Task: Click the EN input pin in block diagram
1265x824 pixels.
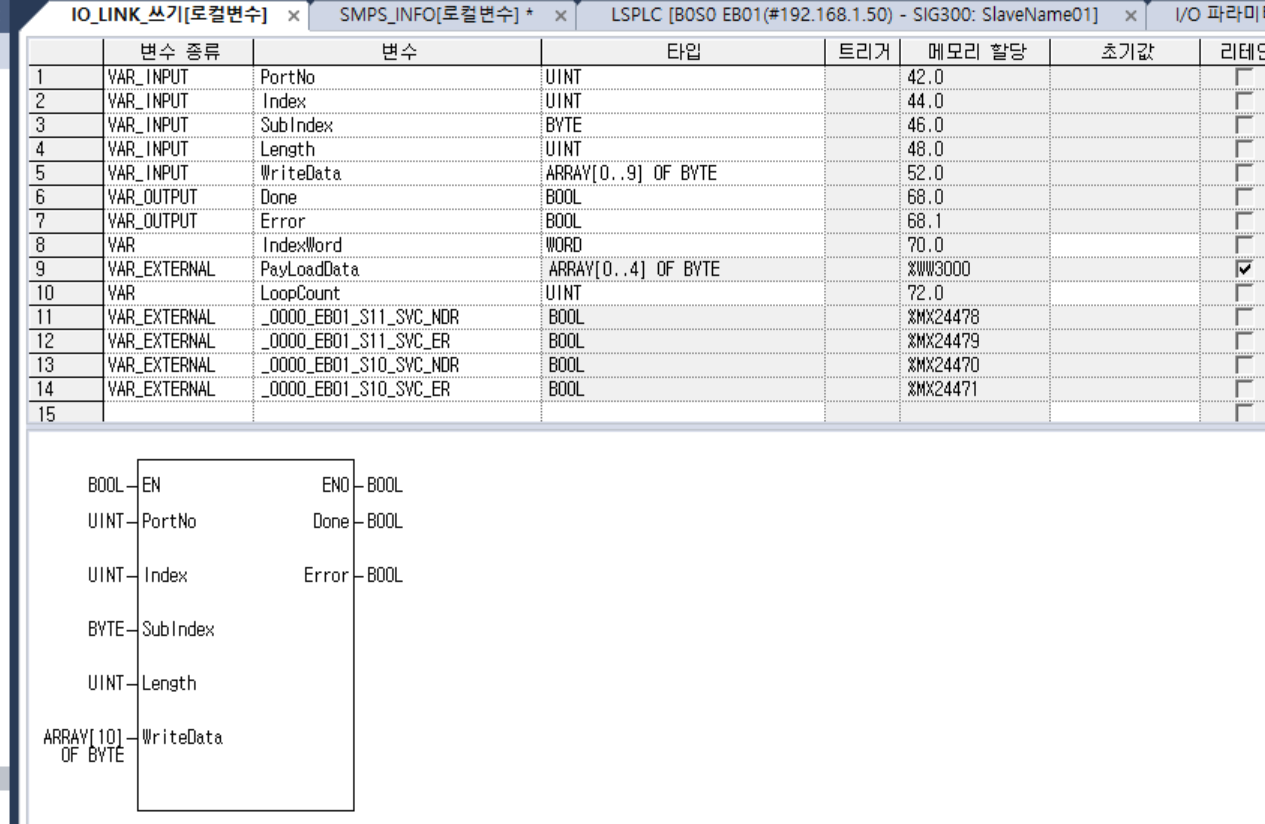Action: tap(151, 485)
